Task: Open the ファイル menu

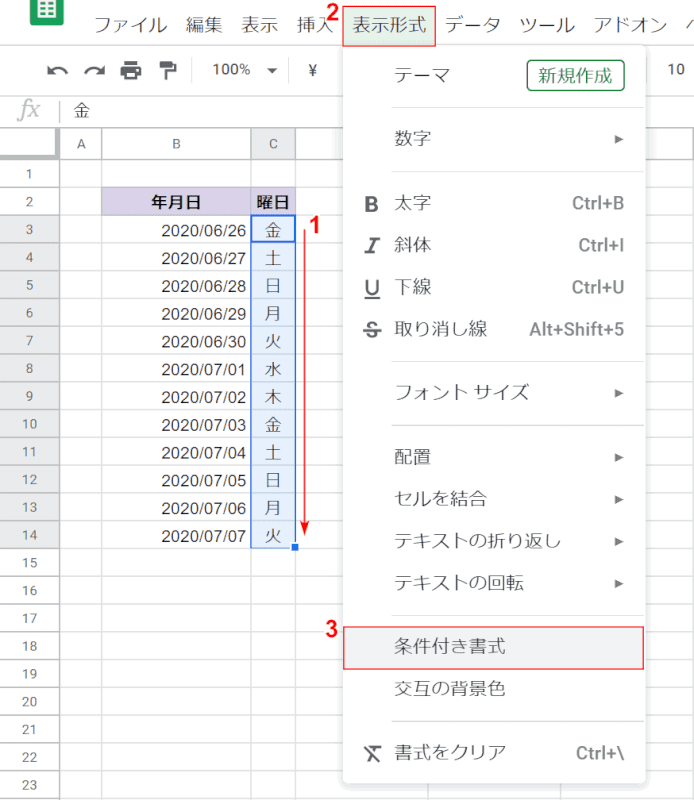Action: 131,25
